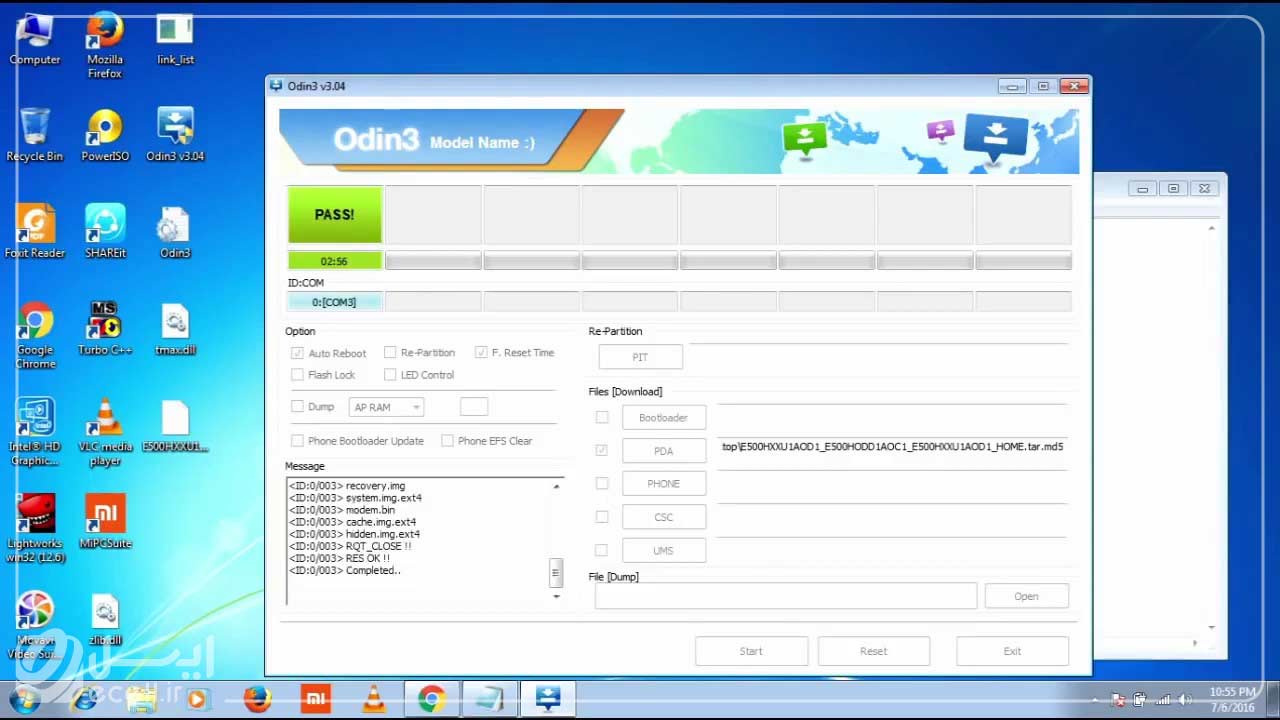Click the green 02:56 progress bar

[334, 261]
